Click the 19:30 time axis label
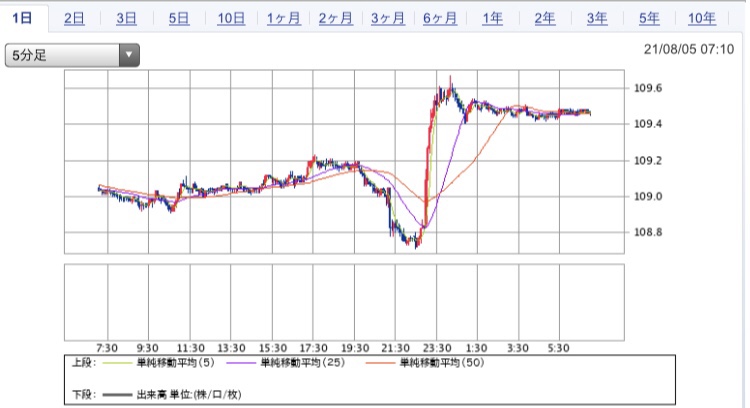The width and height of the screenshot is (750, 408). pos(355,348)
